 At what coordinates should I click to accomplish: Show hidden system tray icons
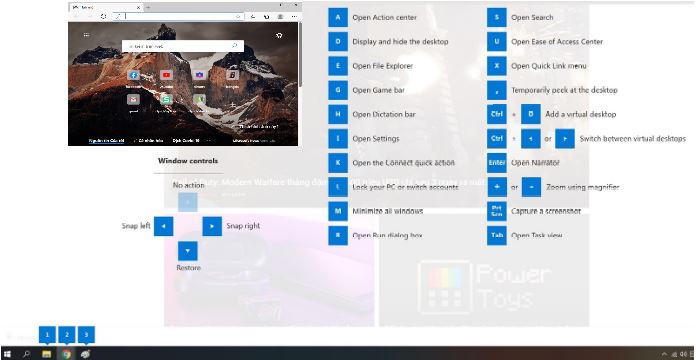point(664,354)
